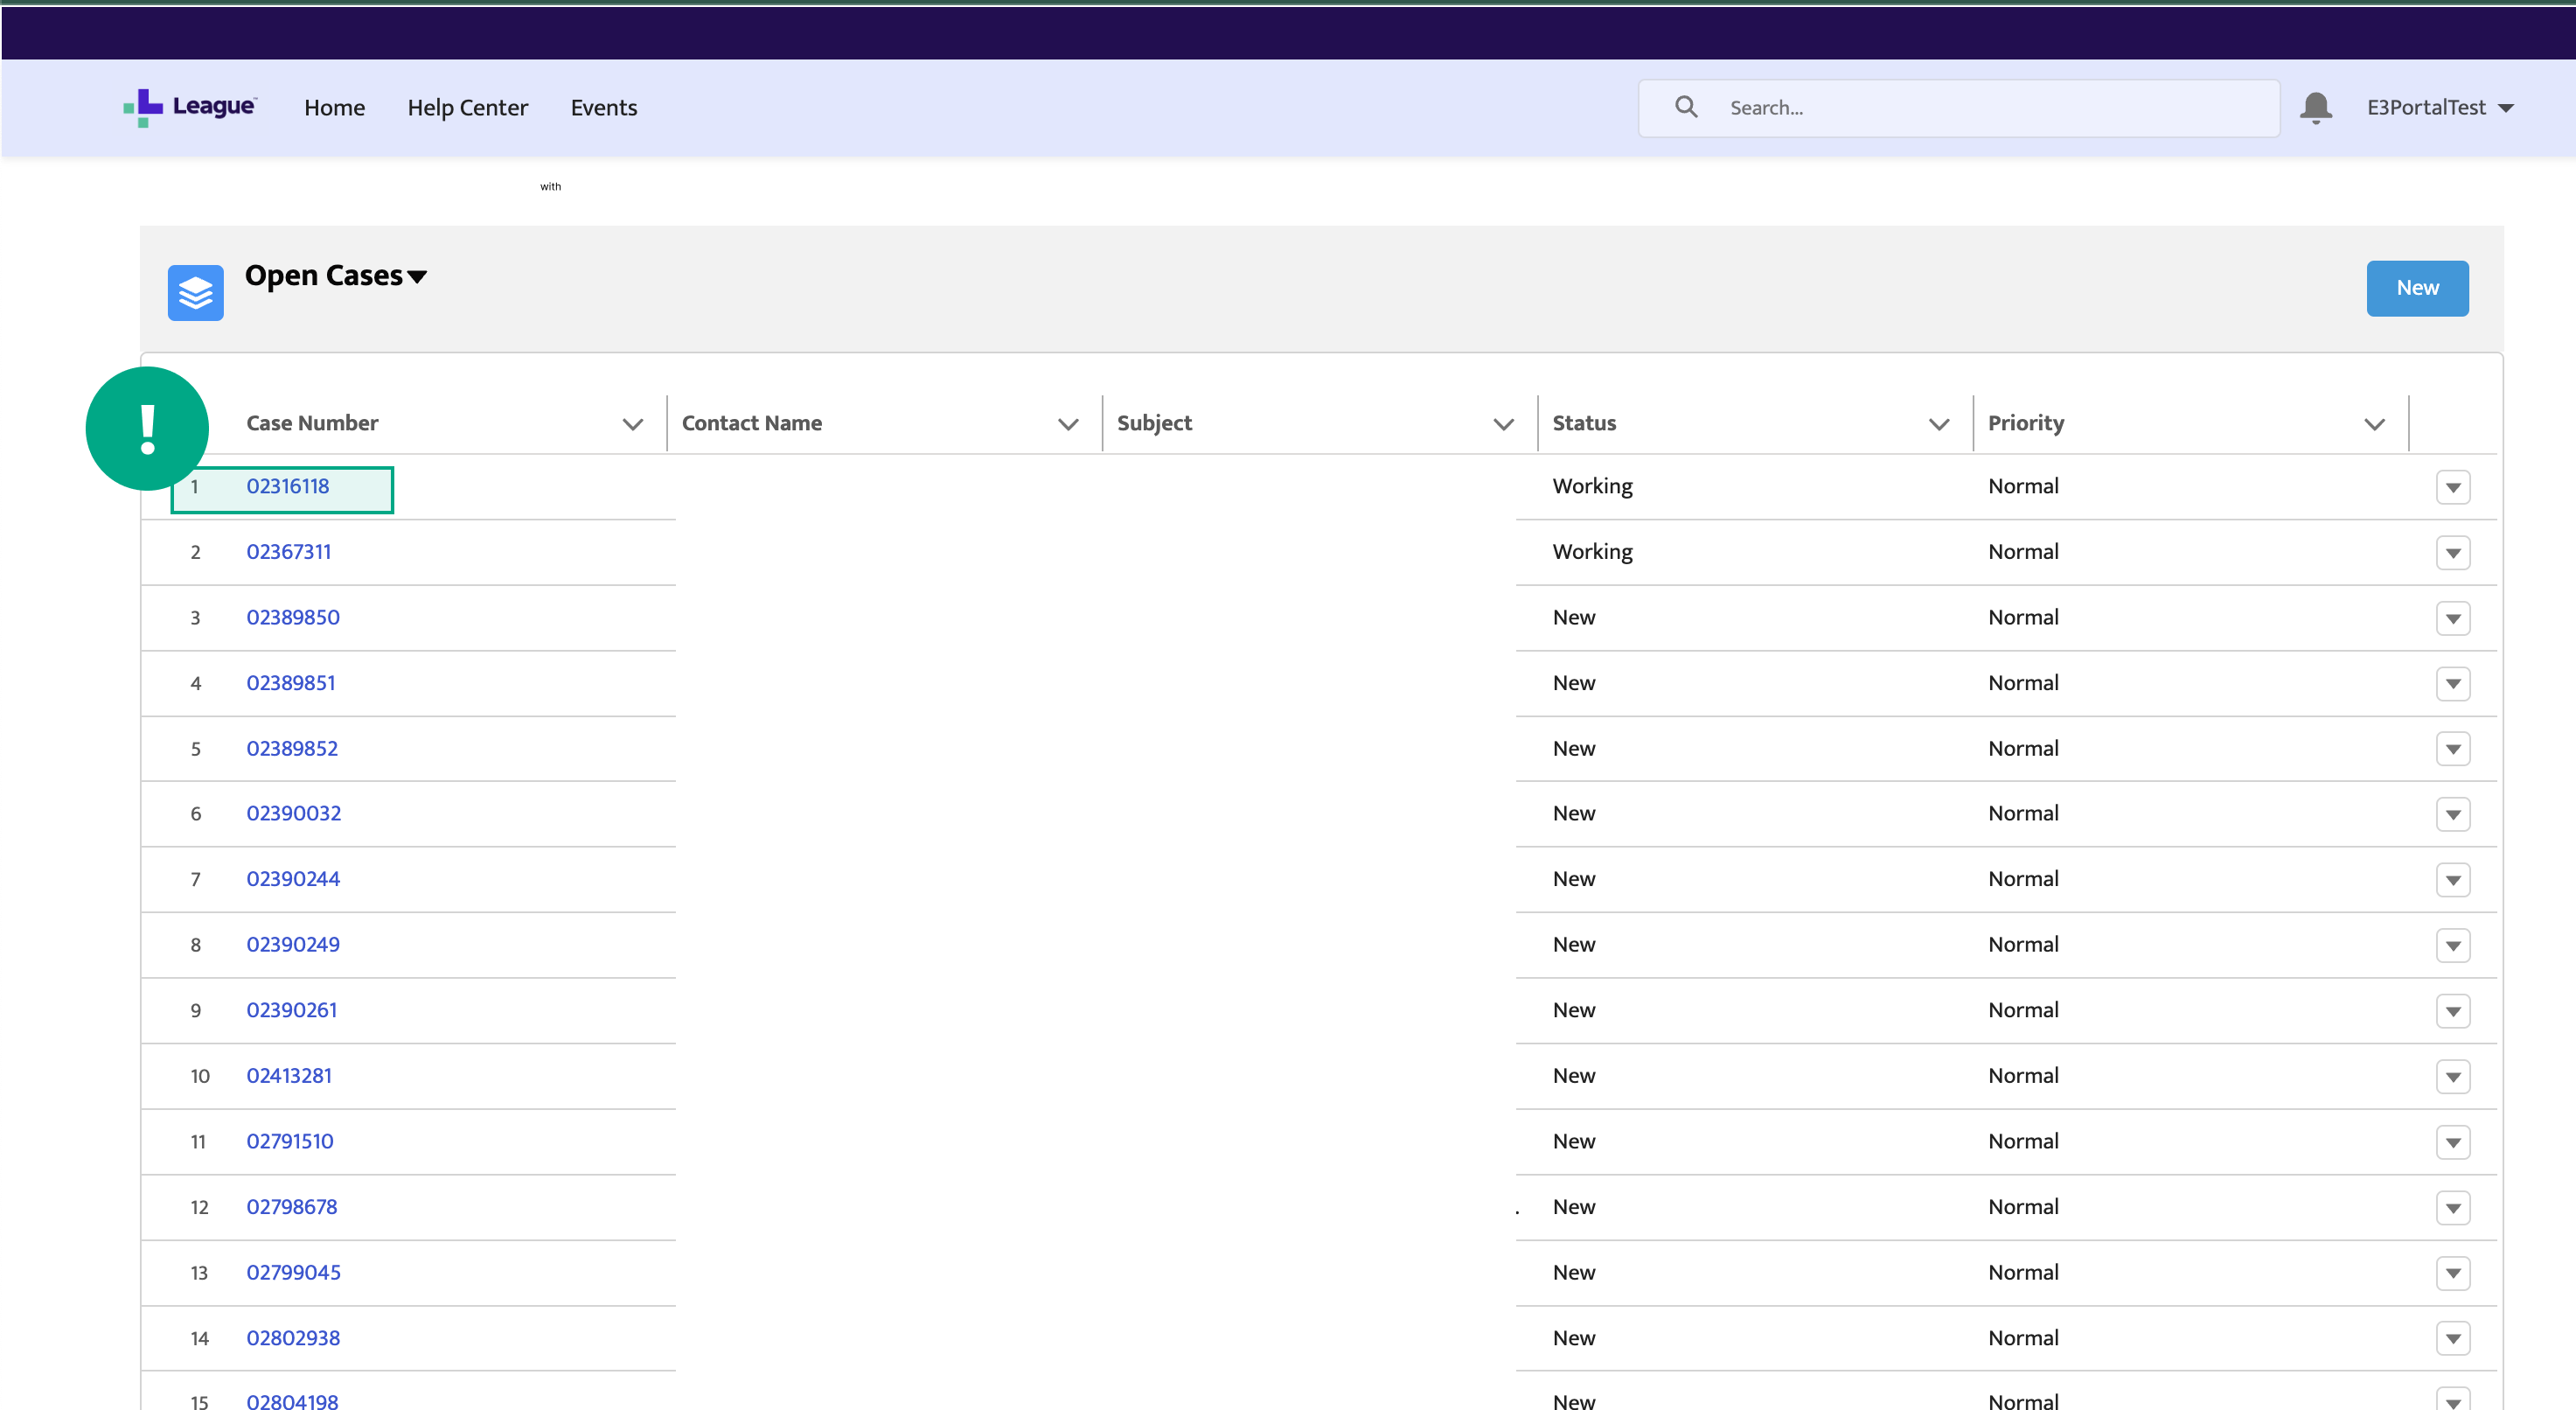Open case number 02413281
The height and width of the screenshot is (1410, 2576).
coord(289,1075)
